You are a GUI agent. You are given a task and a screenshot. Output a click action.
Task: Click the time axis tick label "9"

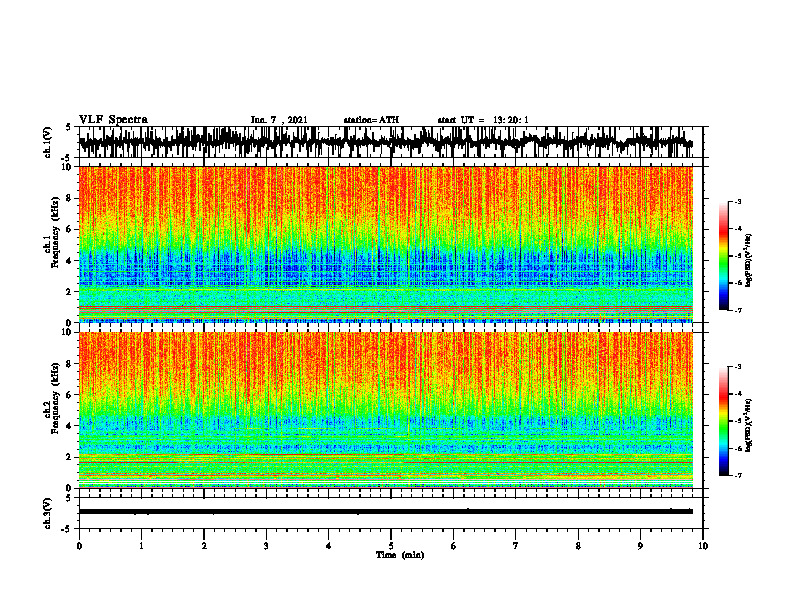pos(640,546)
